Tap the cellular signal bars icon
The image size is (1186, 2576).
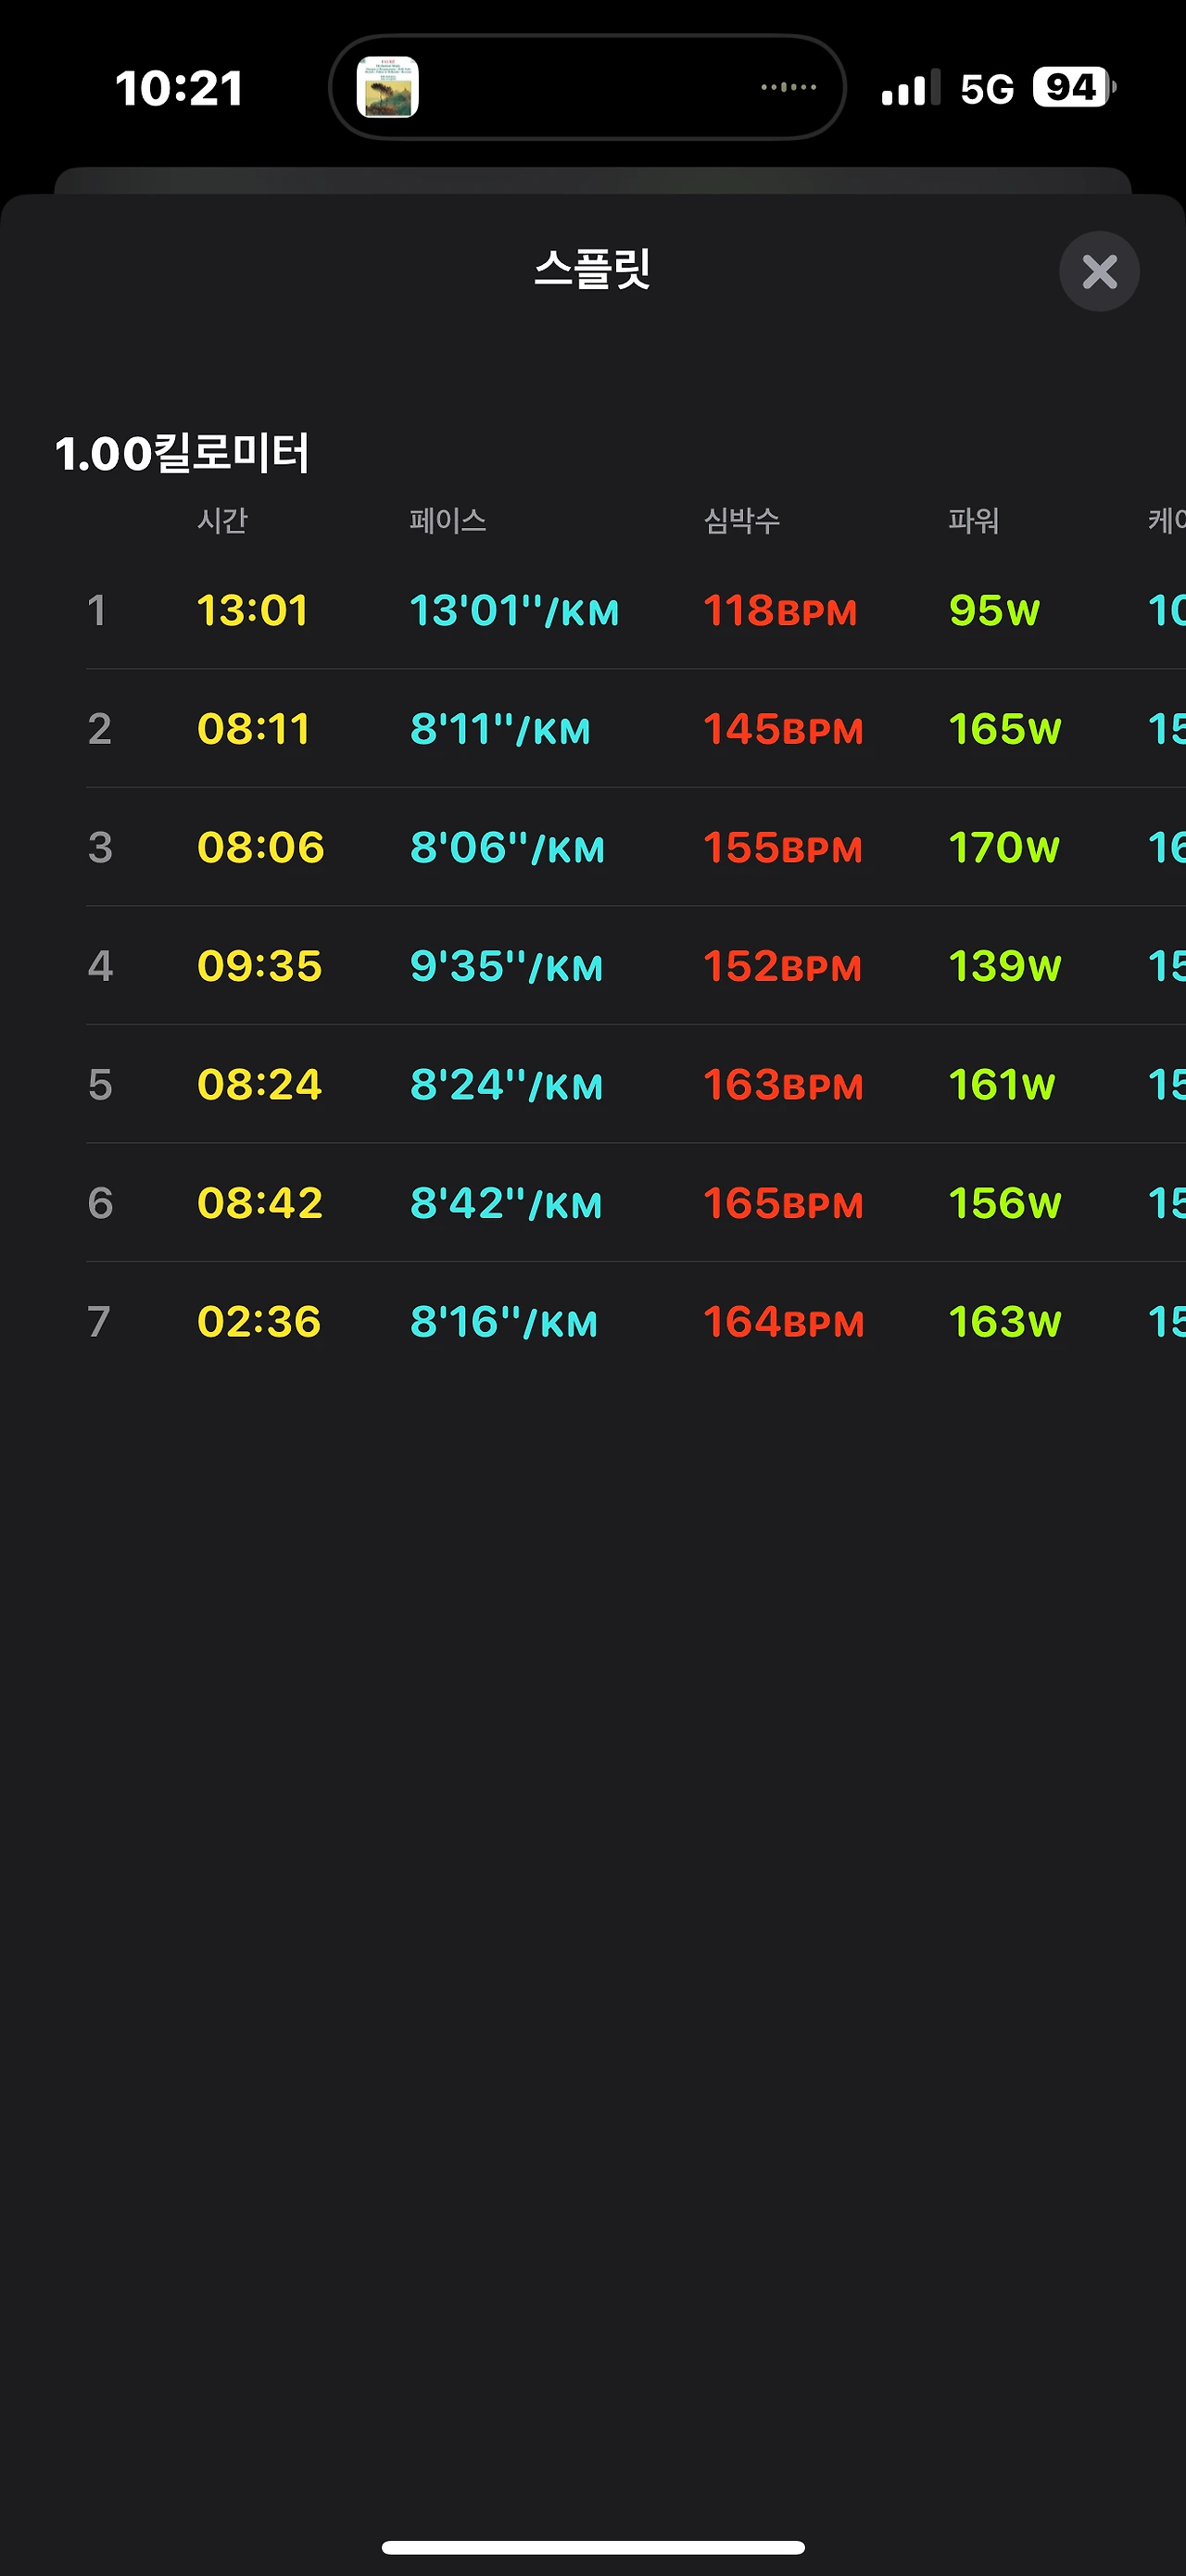(910, 87)
